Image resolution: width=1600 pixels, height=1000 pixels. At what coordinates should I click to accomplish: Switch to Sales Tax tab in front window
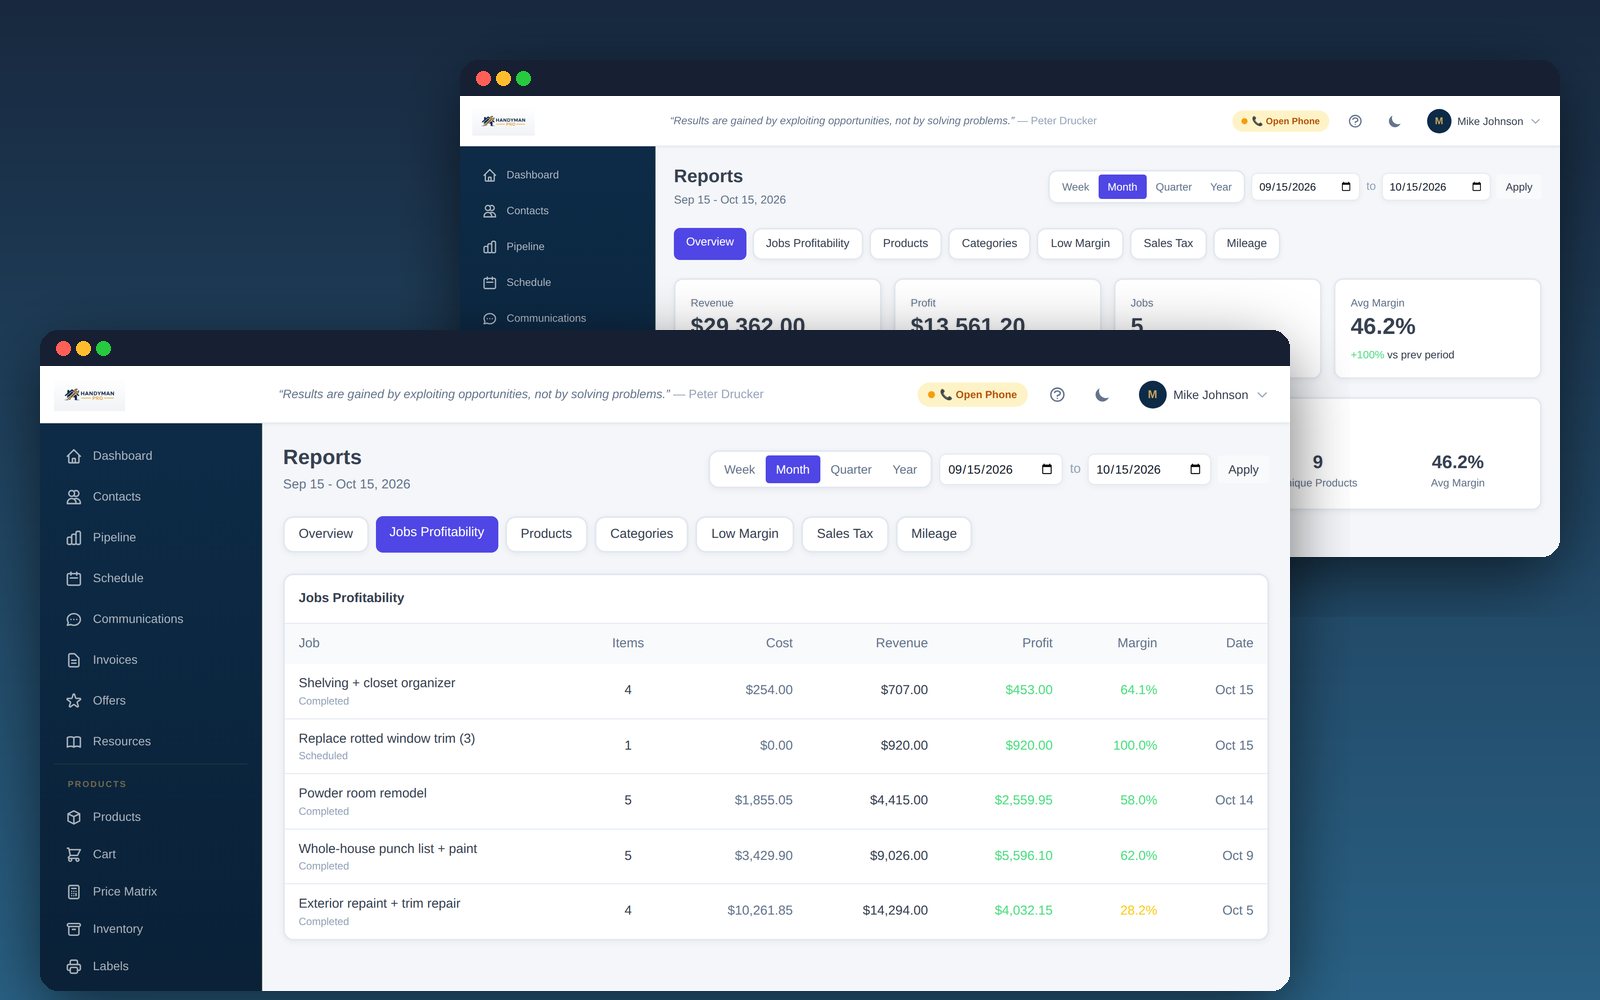click(x=845, y=534)
